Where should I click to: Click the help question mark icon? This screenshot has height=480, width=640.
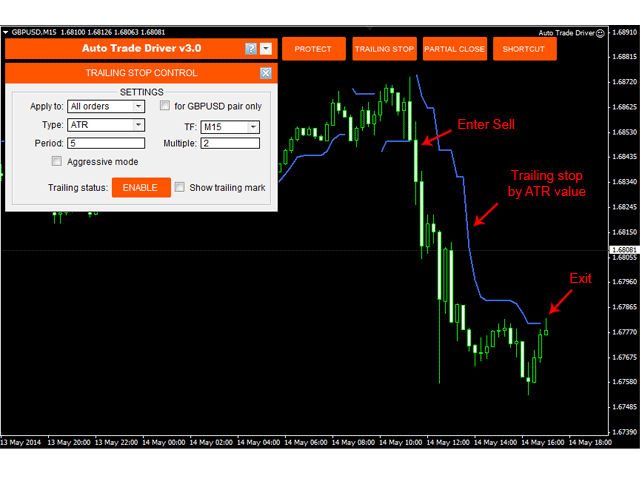tap(251, 48)
